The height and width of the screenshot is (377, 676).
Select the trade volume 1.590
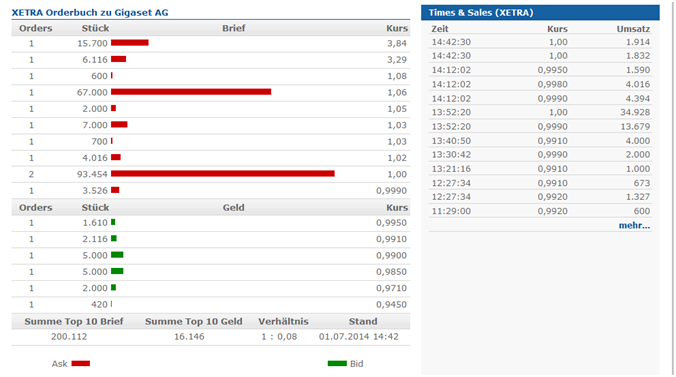(638, 70)
